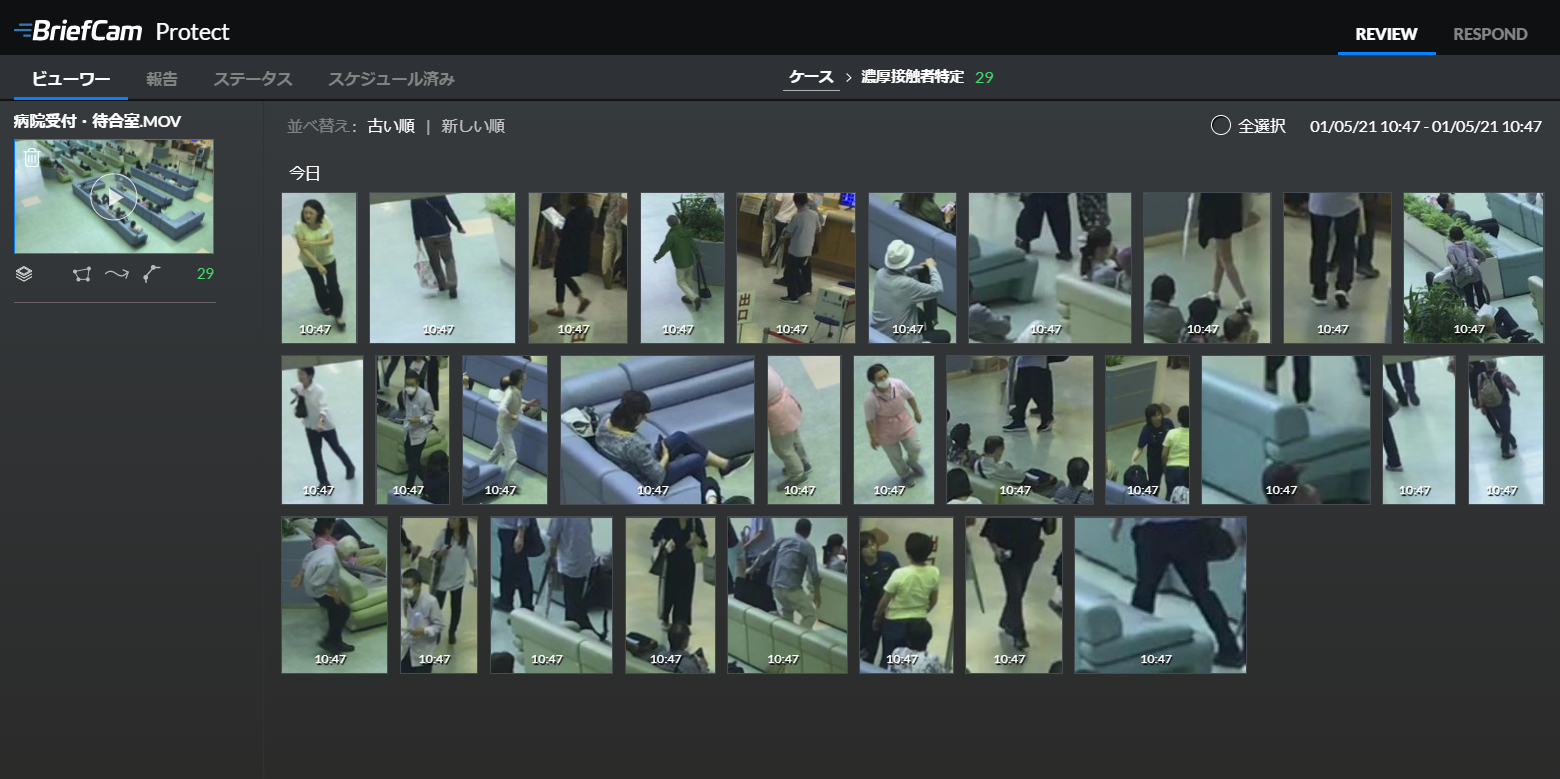
Task: Select the curved path arrow icon
Action: pyautogui.click(x=117, y=274)
